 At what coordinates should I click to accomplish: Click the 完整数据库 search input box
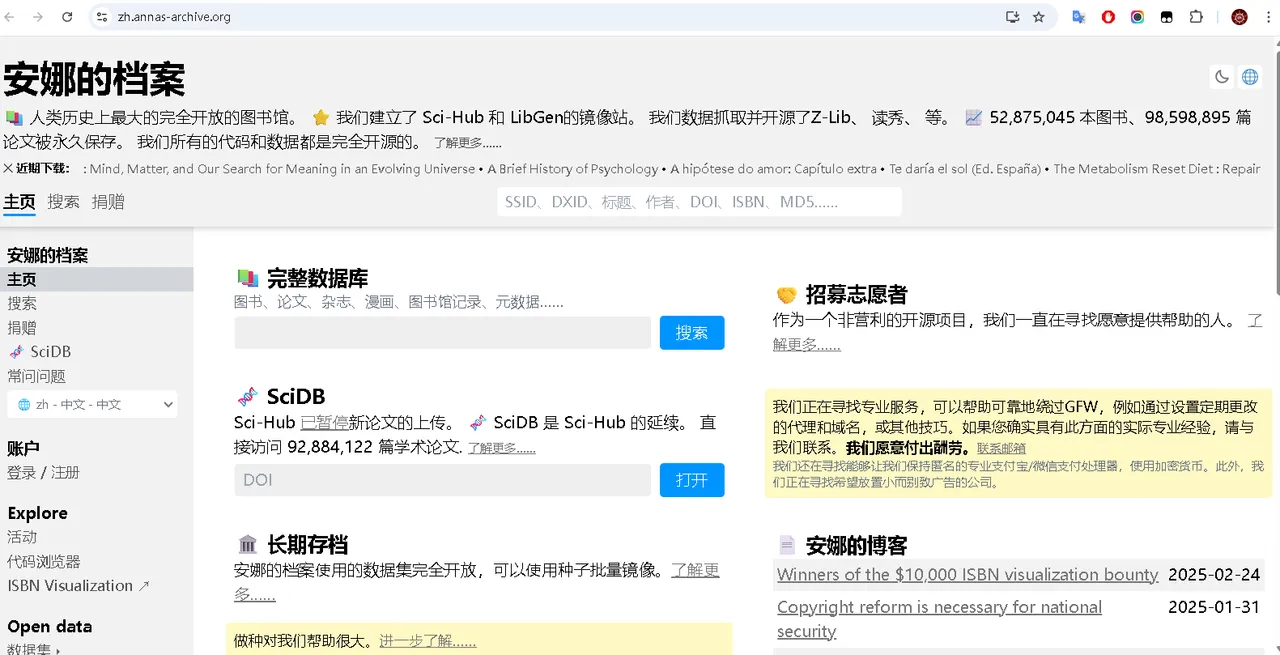(442, 333)
